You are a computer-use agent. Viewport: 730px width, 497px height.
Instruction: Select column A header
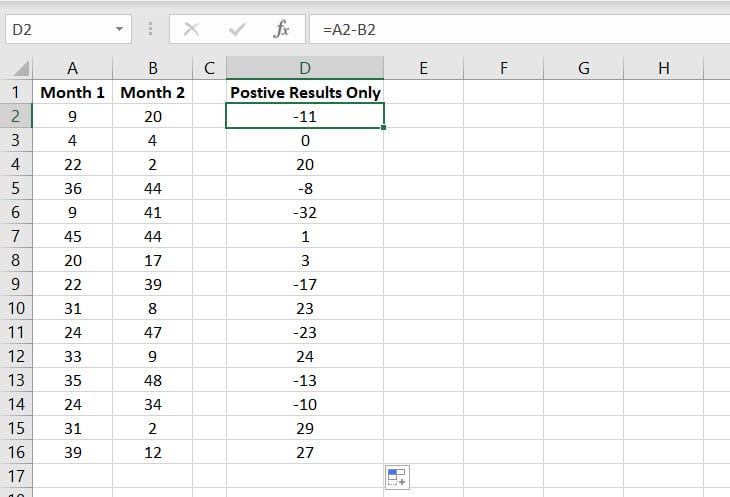point(73,68)
